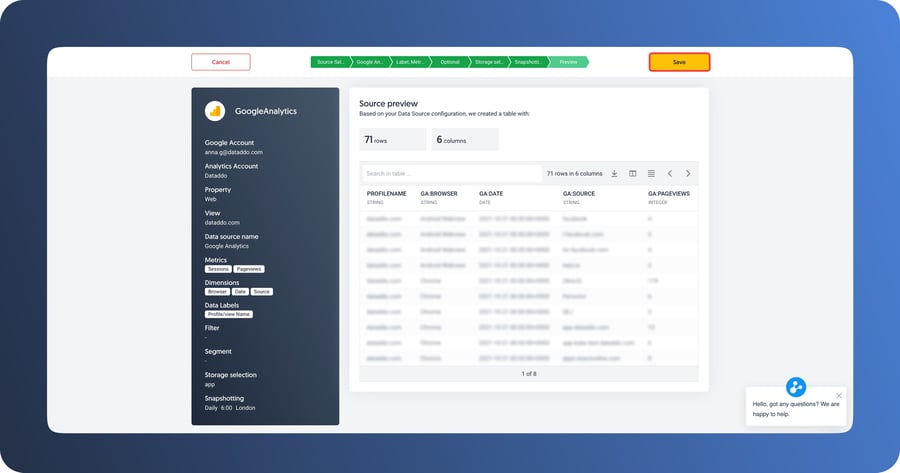Click the '1 of 8' page indicator

(529, 374)
